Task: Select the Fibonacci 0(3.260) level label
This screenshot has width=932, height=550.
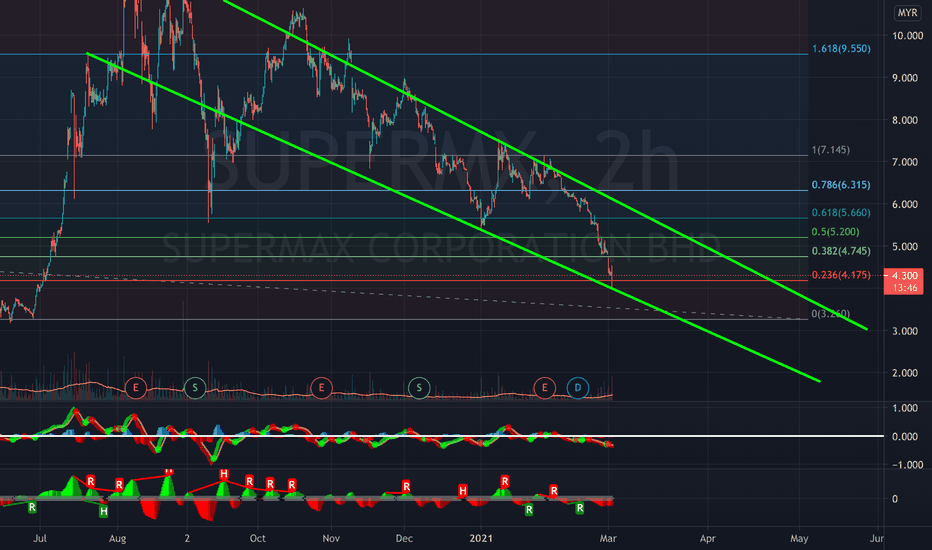Action: 830,313
